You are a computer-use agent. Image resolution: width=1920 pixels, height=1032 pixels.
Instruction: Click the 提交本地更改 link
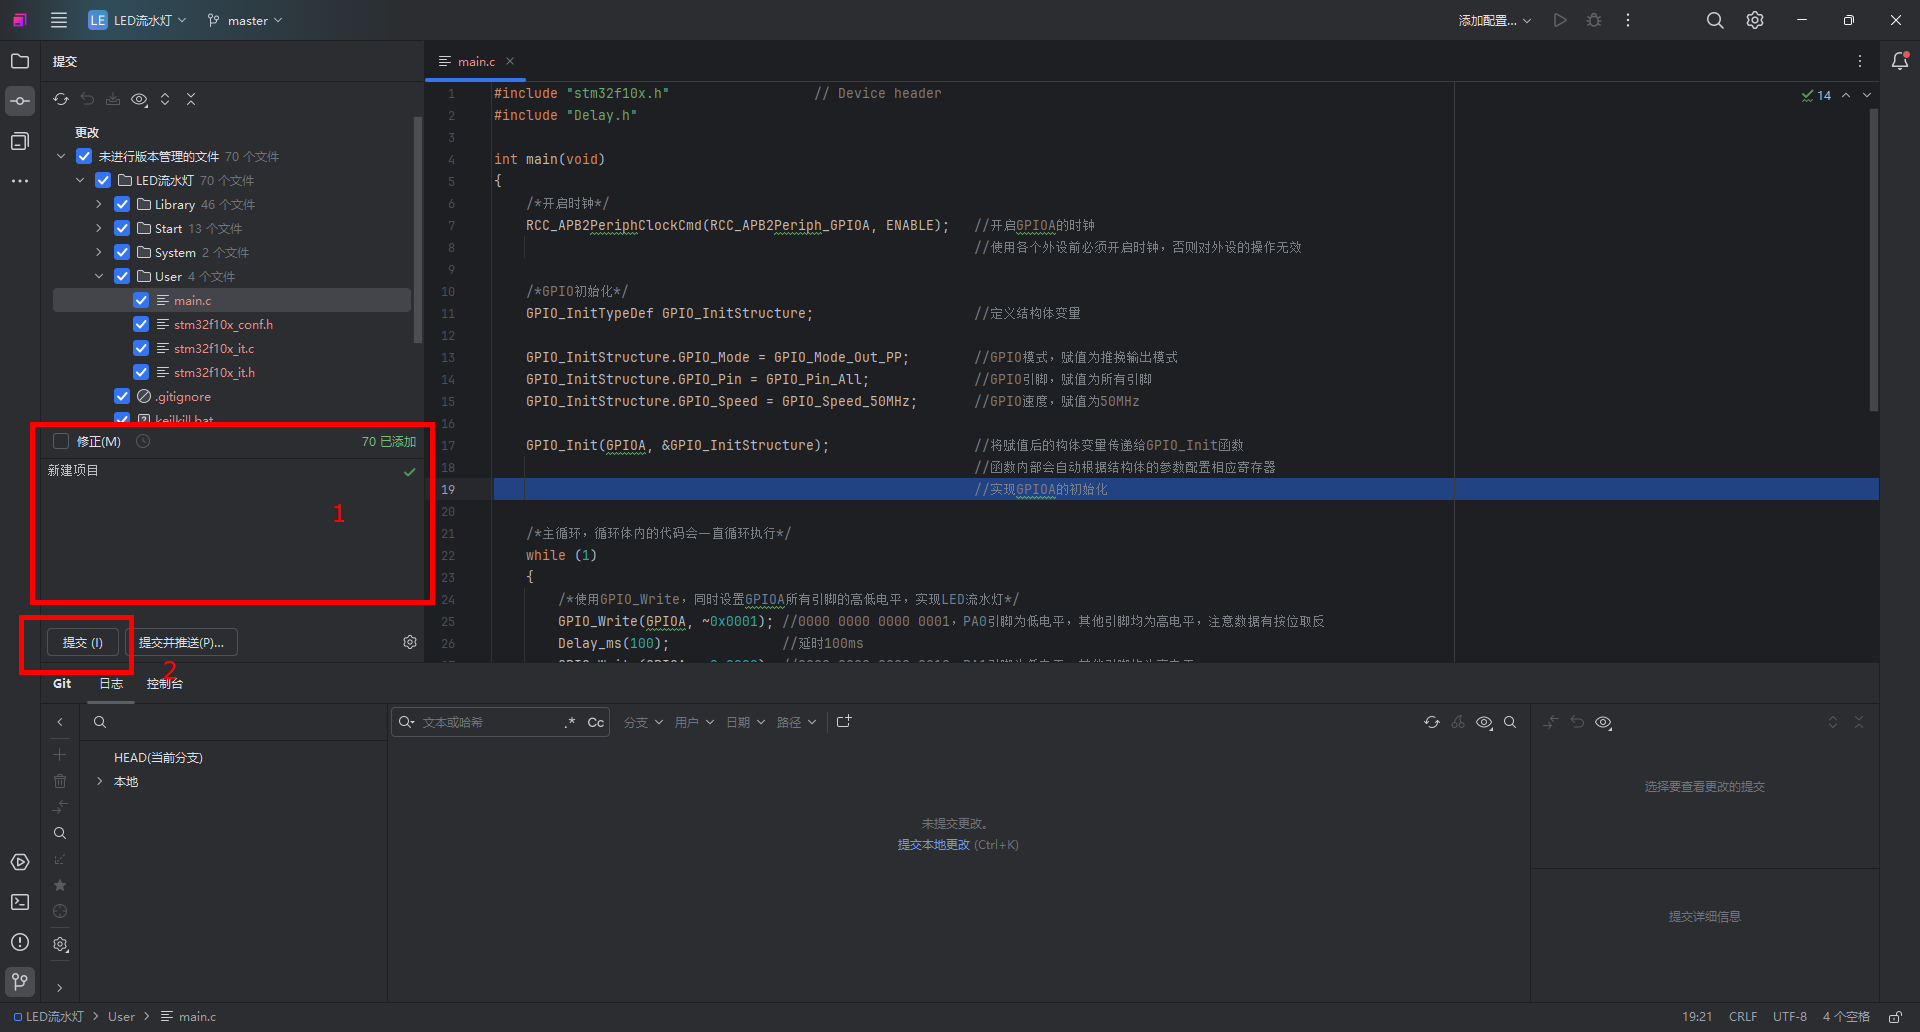(933, 845)
